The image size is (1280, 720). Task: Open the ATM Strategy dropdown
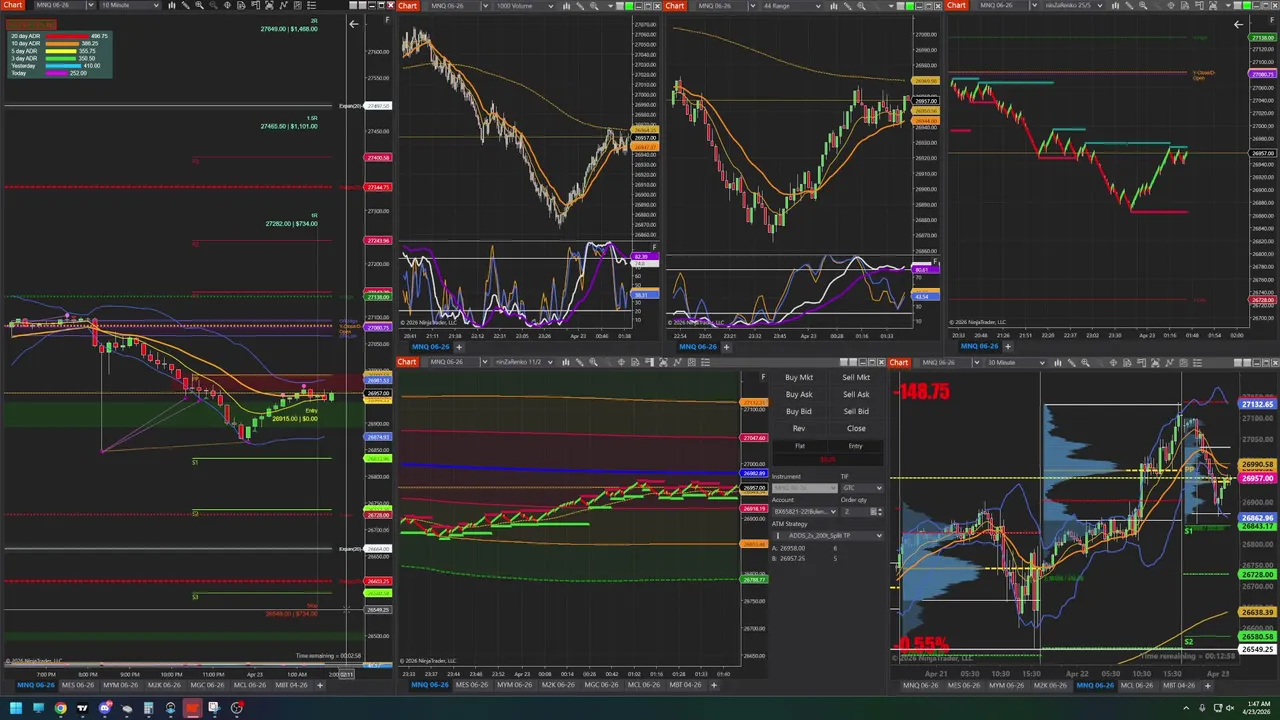click(x=828, y=536)
